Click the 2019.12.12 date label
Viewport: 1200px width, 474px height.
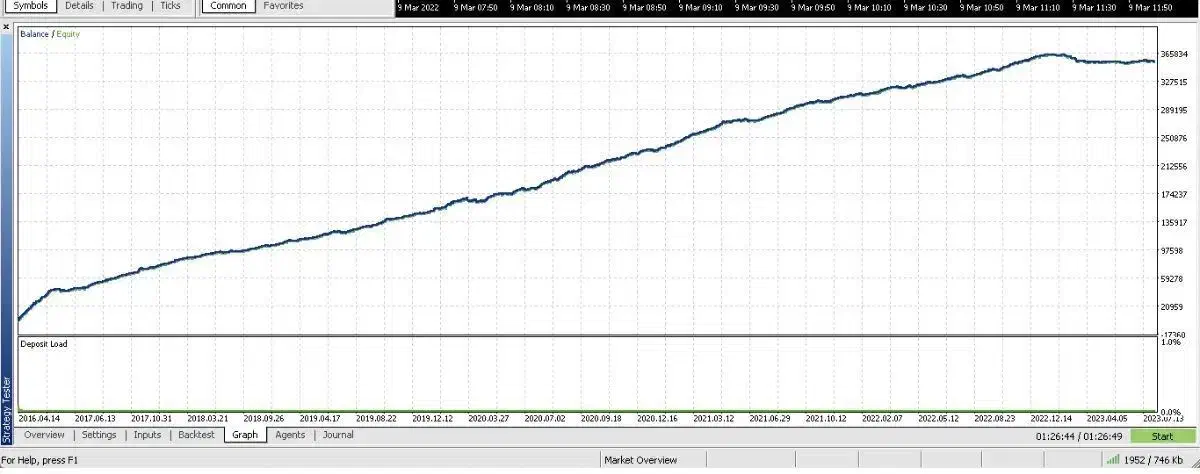pos(433,419)
